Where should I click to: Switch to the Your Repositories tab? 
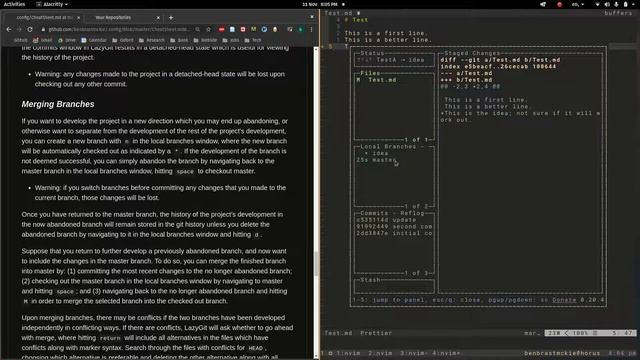coord(122,18)
